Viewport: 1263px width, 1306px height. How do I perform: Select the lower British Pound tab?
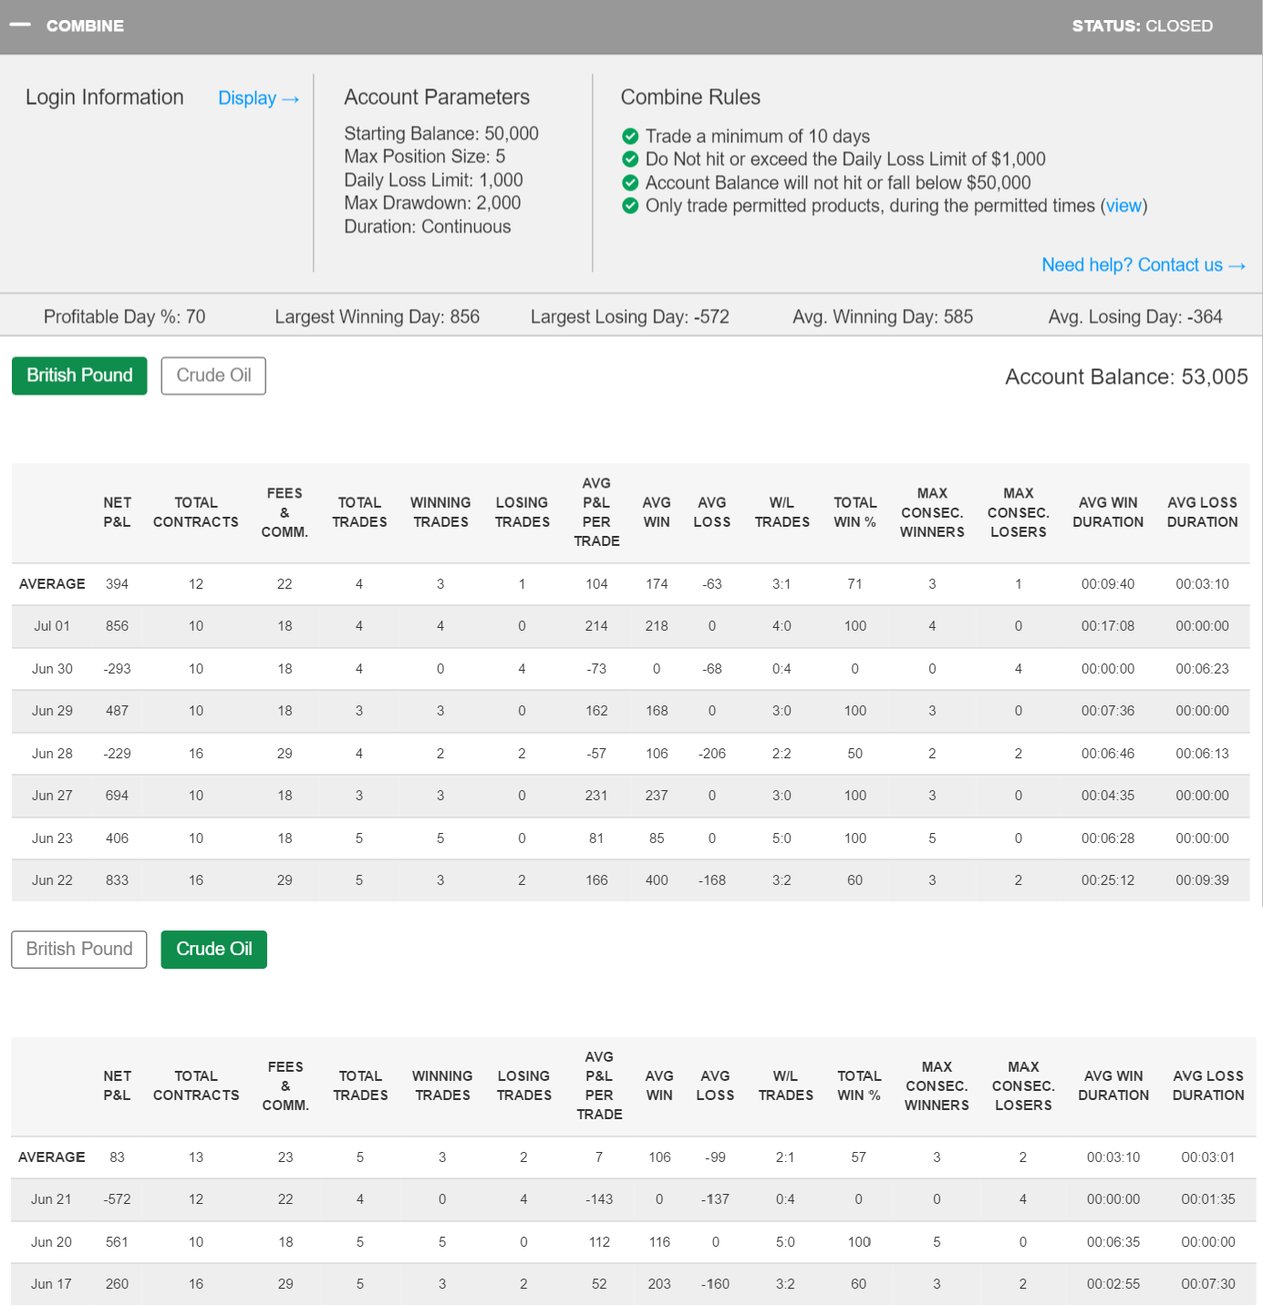(79, 949)
